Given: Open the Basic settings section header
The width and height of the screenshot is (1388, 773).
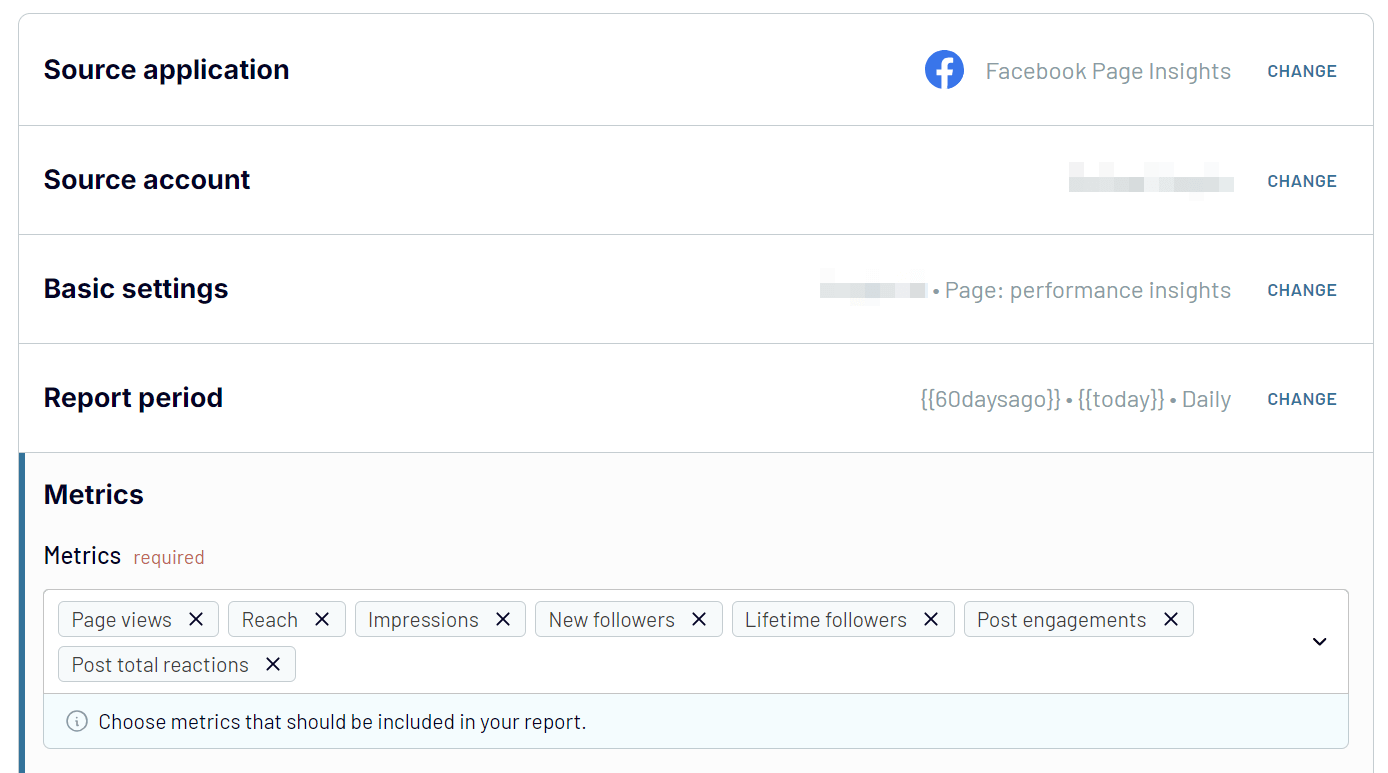Looking at the screenshot, I should tap(136, 289).
